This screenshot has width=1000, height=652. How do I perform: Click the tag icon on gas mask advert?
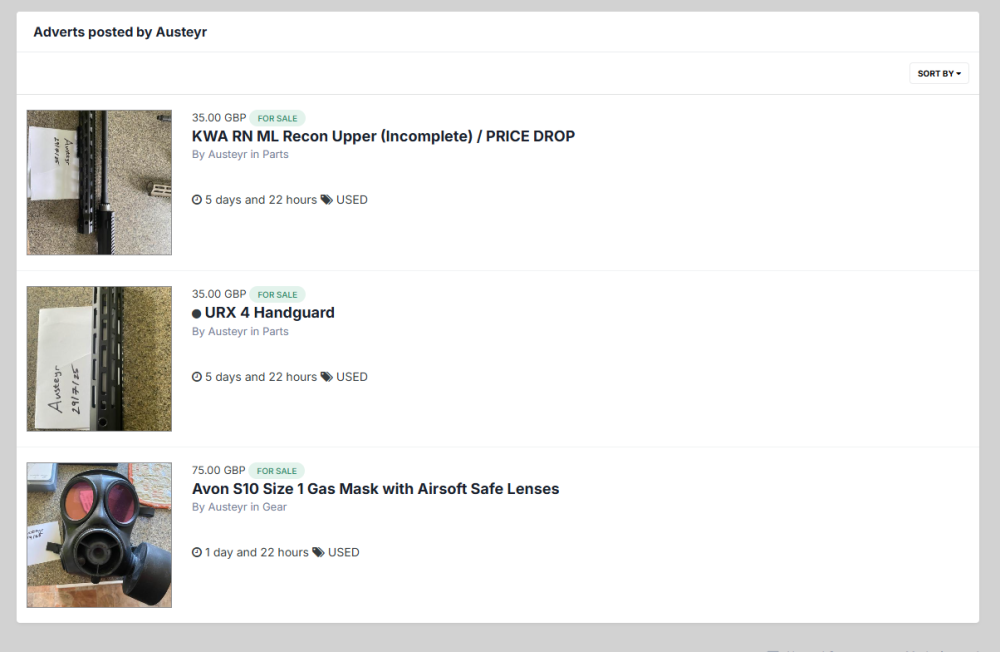318,553
